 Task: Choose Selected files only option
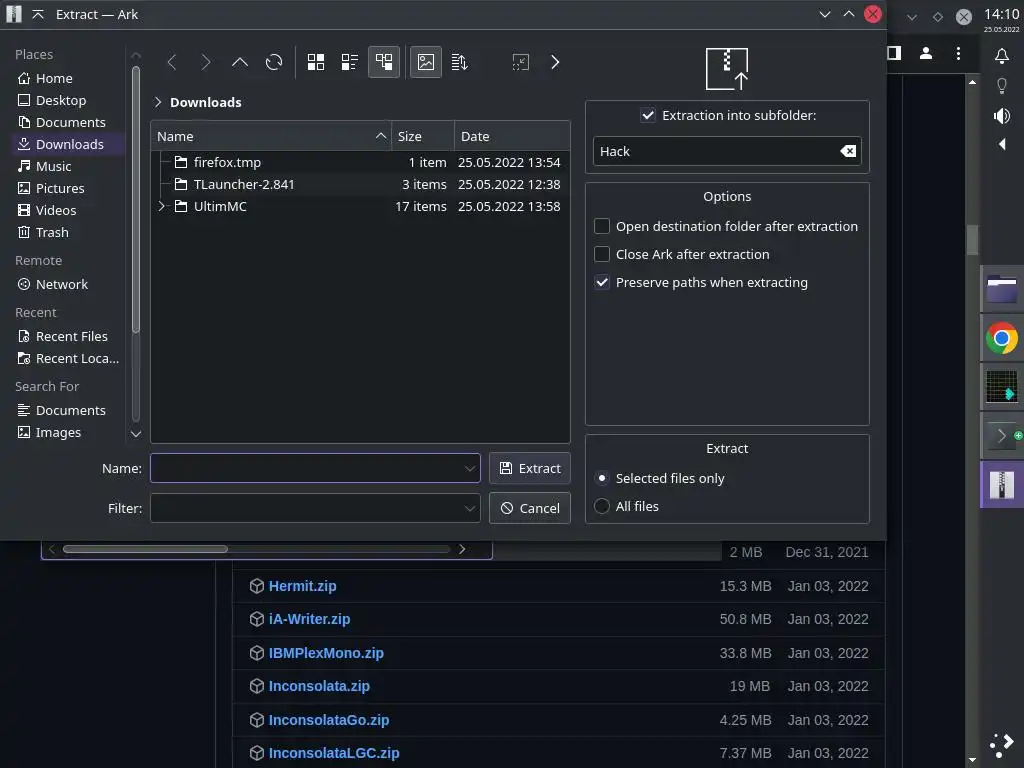602,479
